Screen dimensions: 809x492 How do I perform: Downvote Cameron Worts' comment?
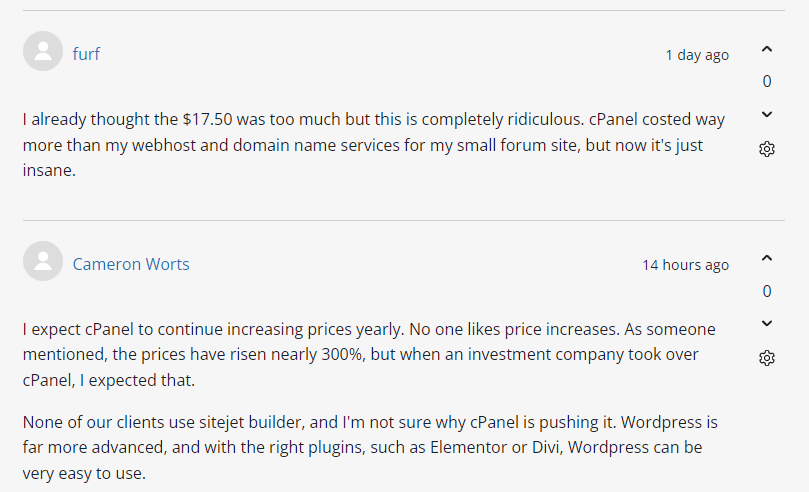[767, 323]
